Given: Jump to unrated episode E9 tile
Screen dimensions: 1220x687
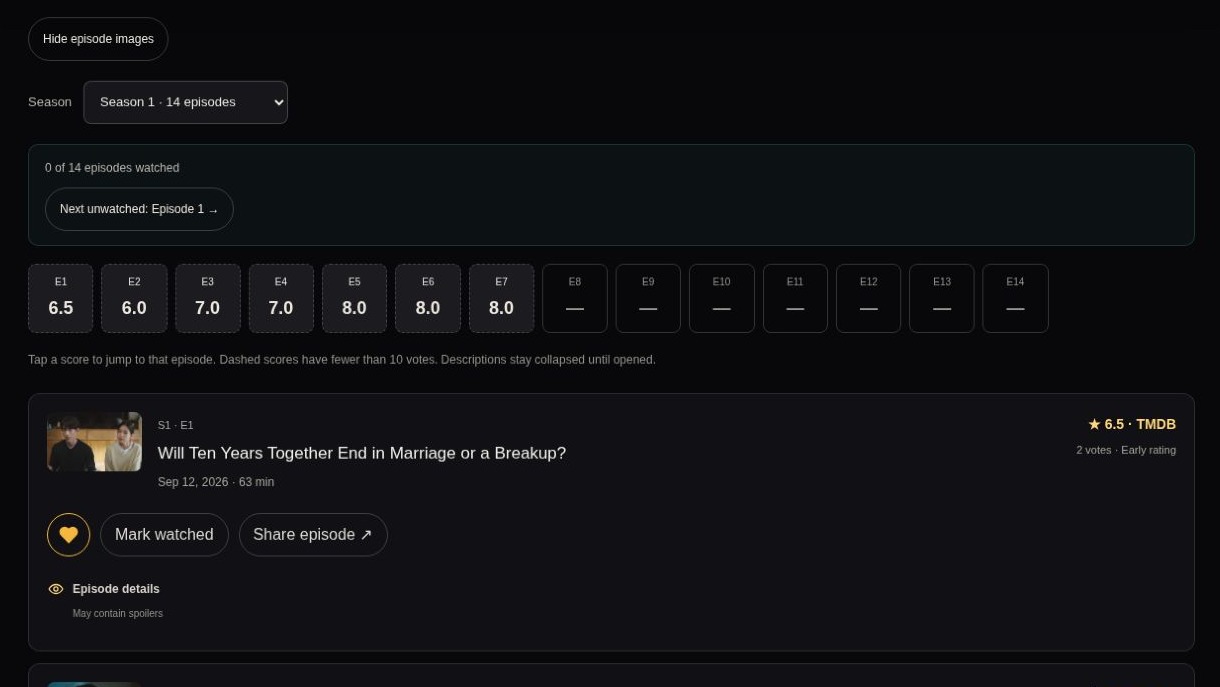Looking at the screenshot, I should (648, 298).
